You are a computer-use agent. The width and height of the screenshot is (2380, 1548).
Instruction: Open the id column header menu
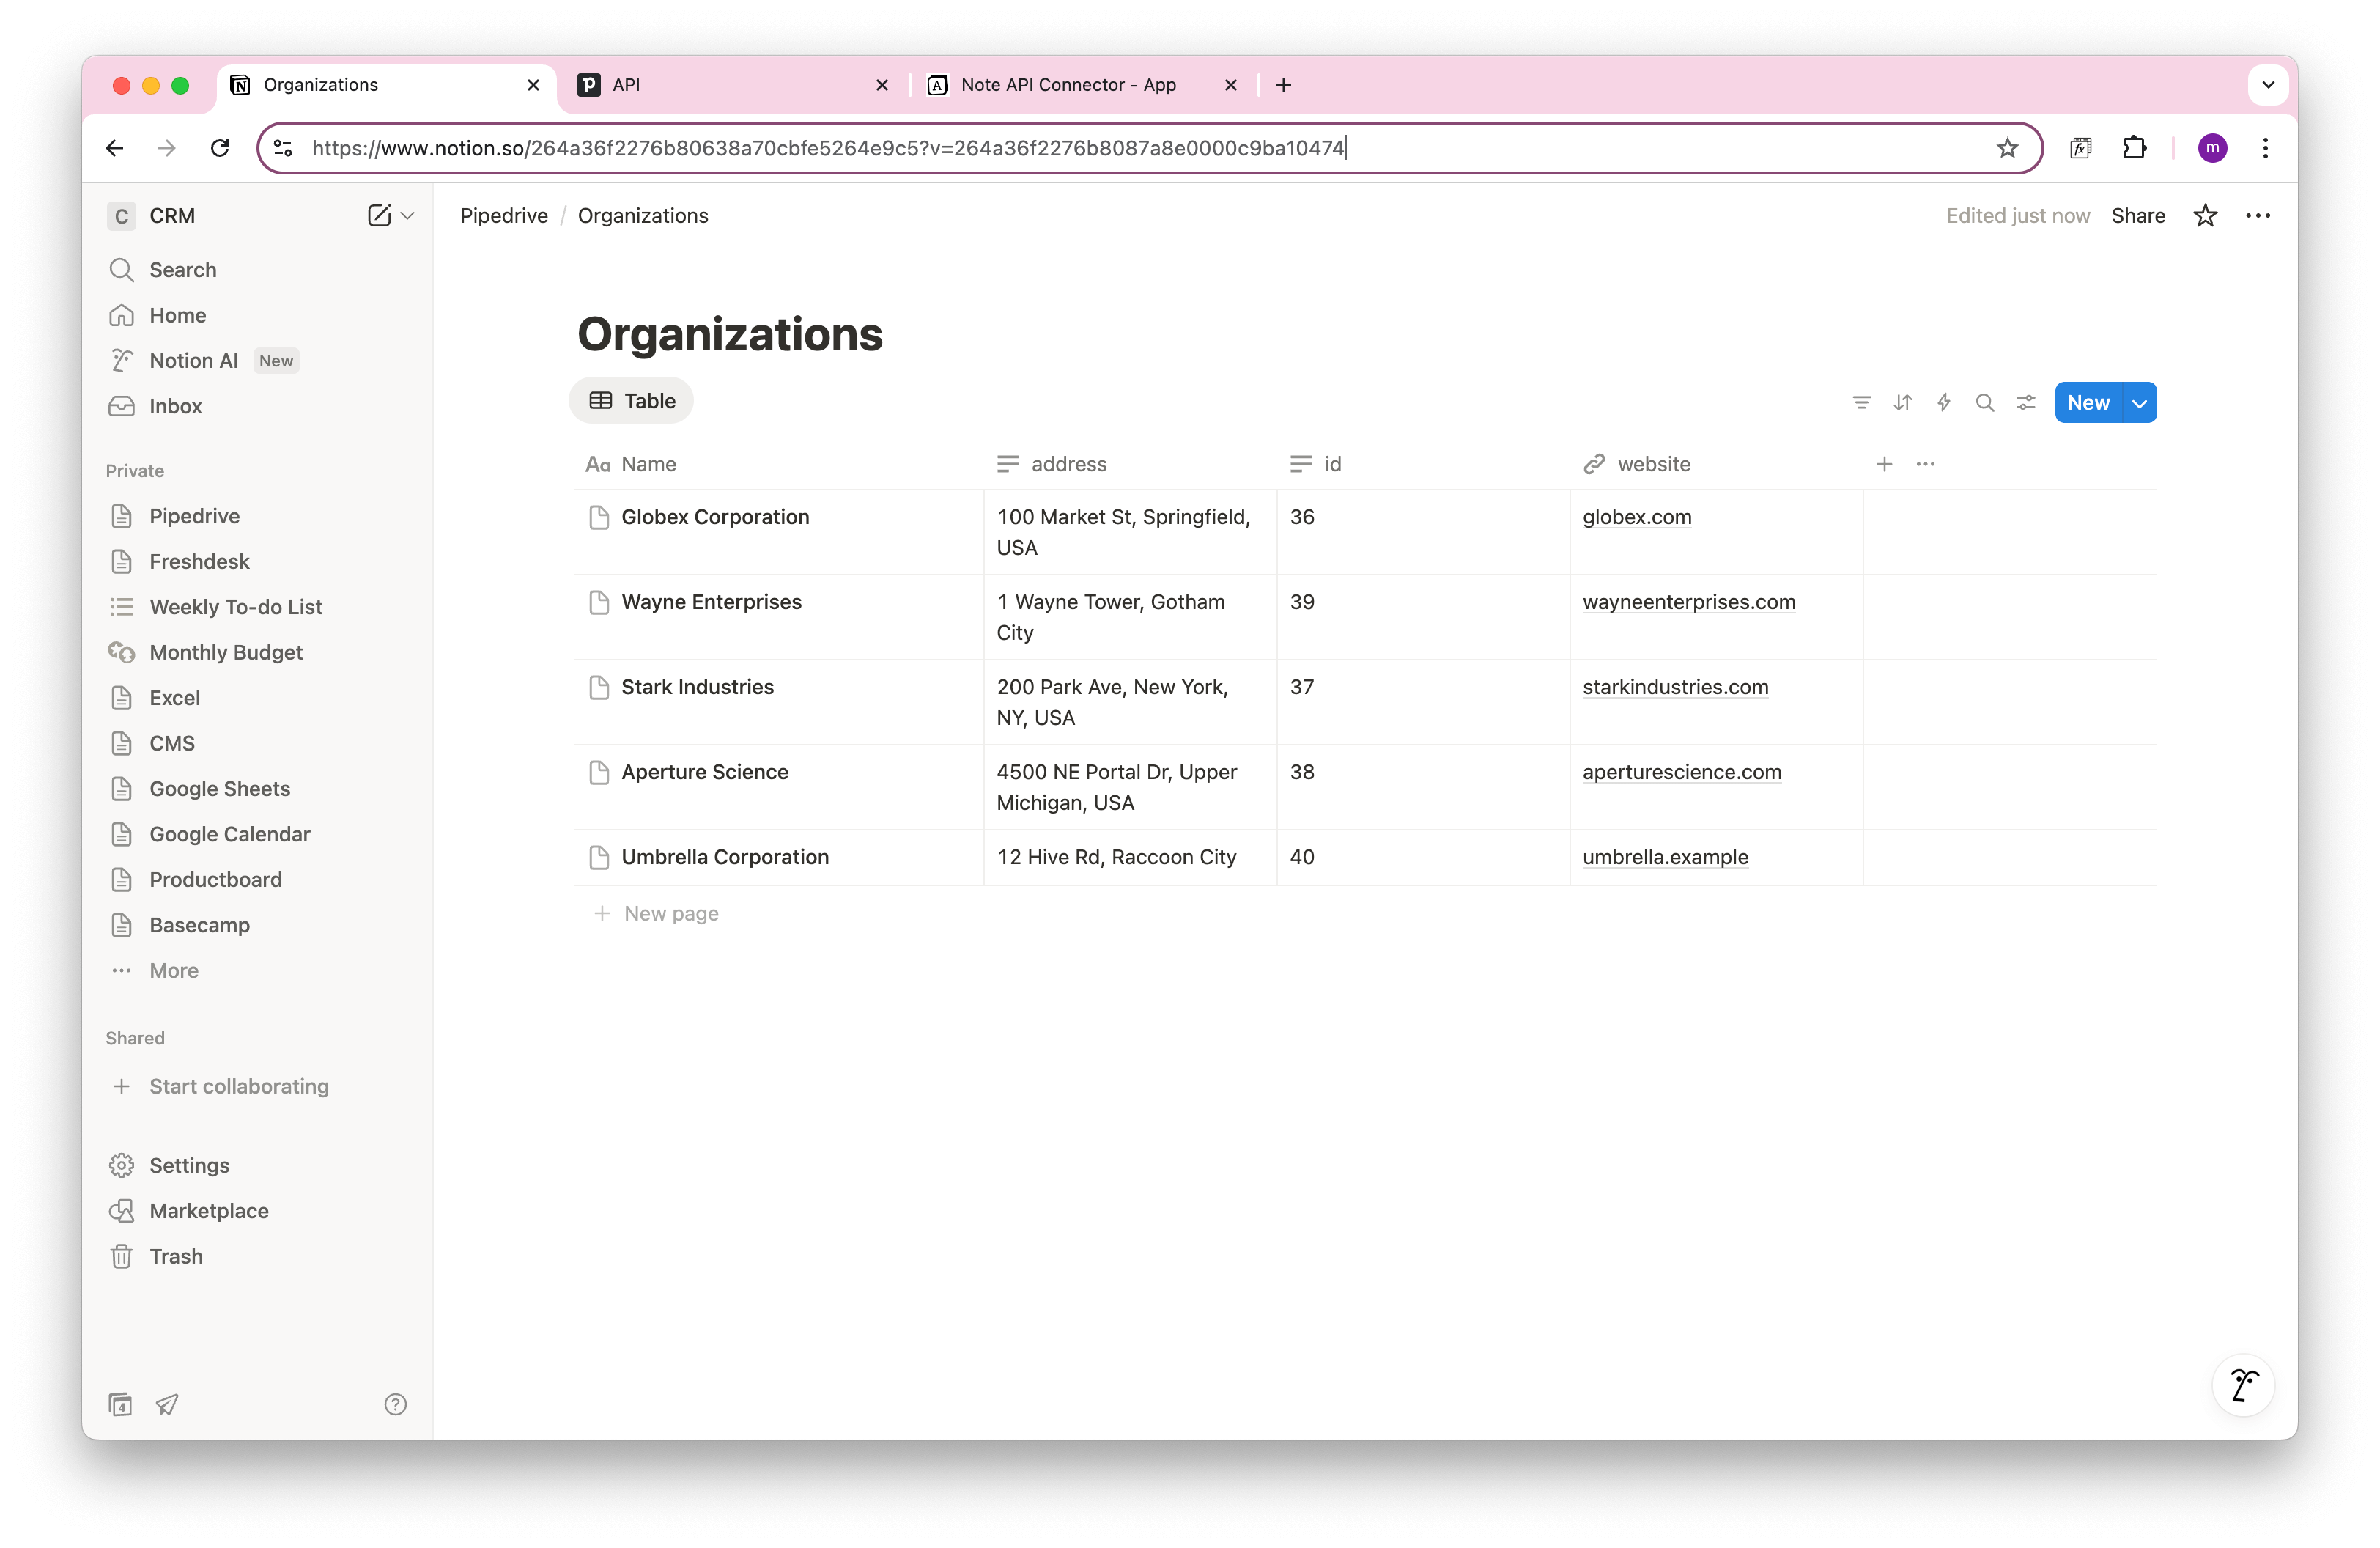(x=1423, y=464)
